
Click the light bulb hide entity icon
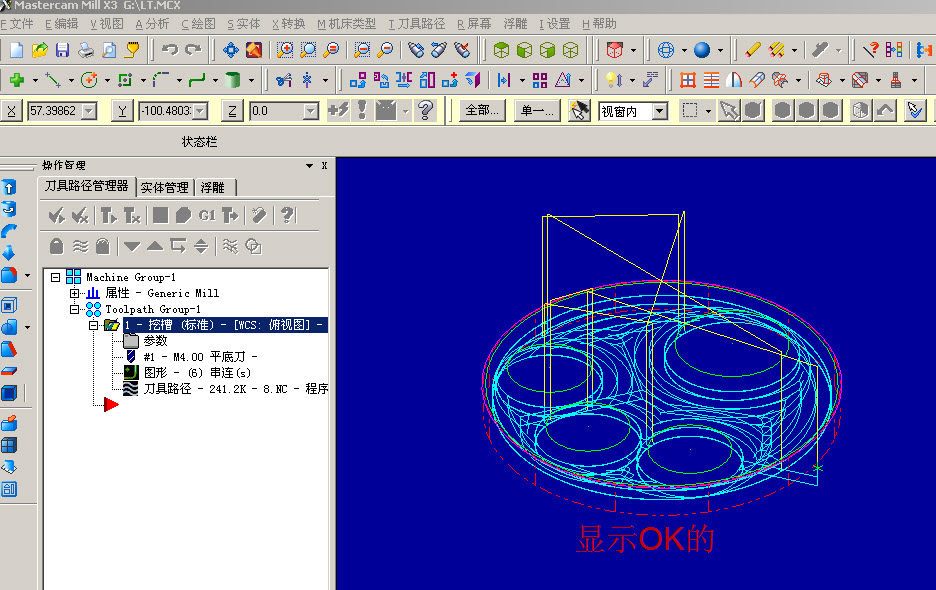[614, 80]
